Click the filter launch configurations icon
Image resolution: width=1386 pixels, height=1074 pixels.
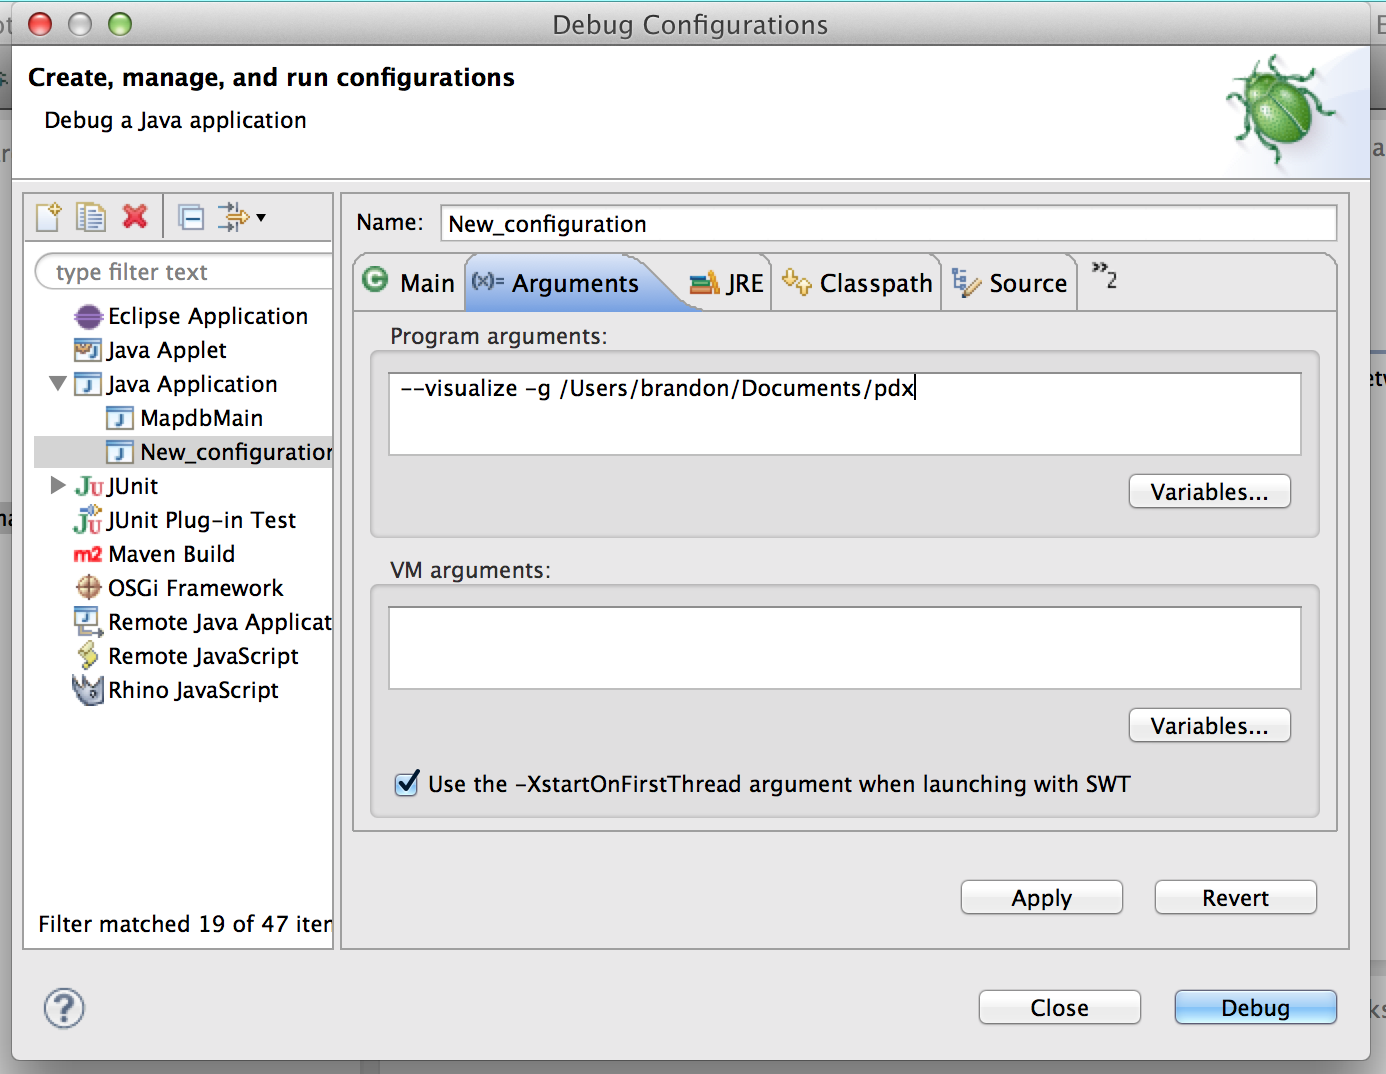tap(234, 217)
